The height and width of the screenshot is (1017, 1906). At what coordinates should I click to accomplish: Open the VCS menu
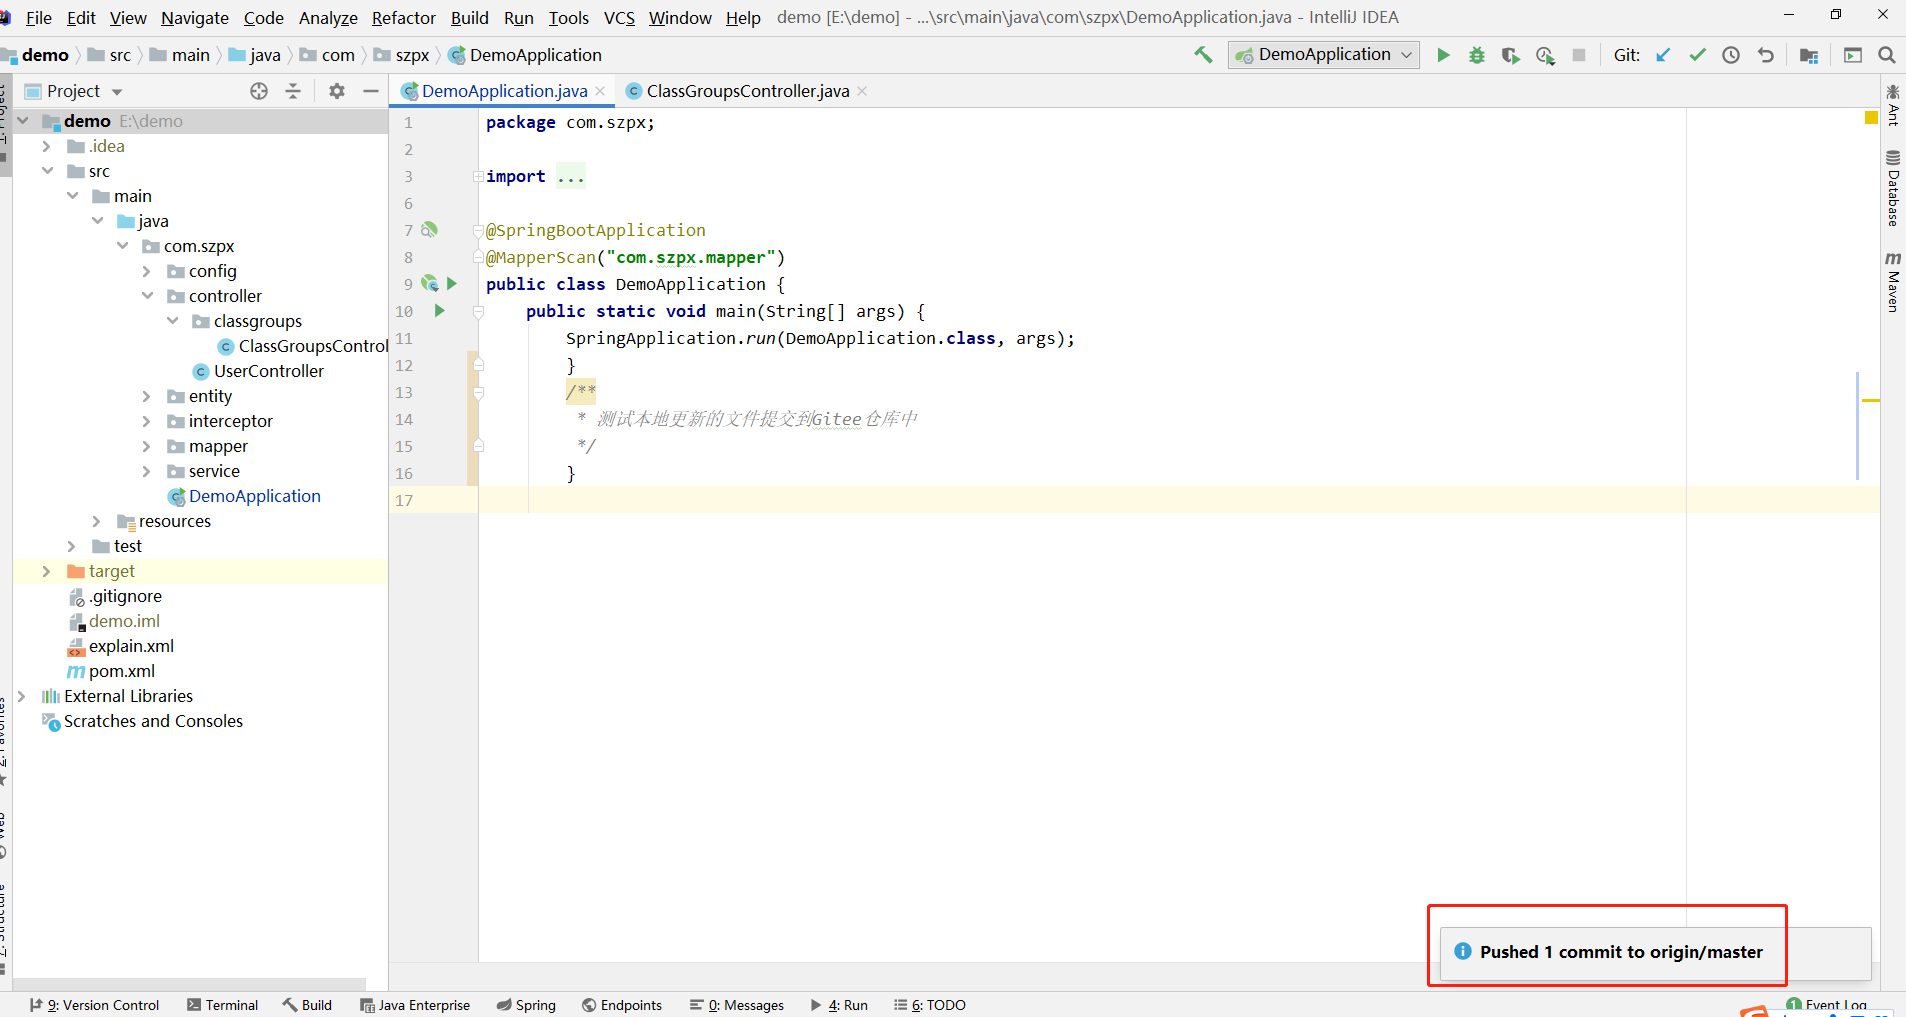coord(619,18)
